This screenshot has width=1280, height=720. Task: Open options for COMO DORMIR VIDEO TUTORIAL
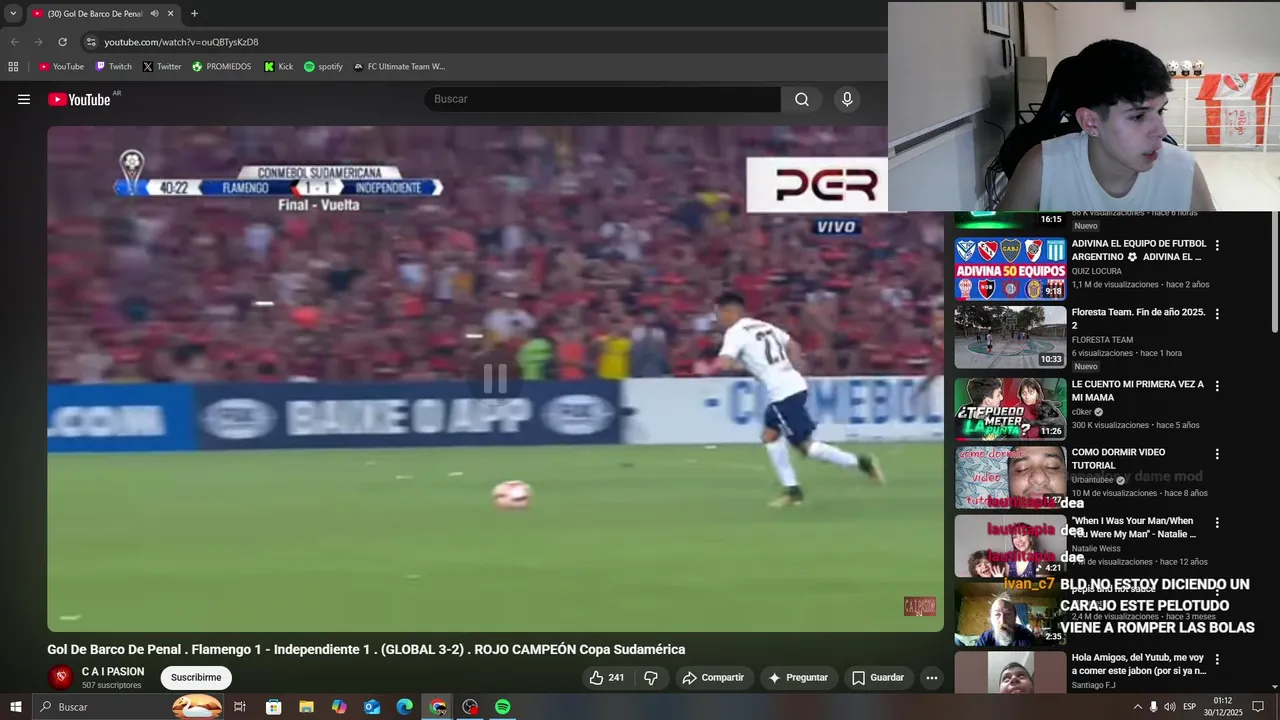coord(1217,454)
